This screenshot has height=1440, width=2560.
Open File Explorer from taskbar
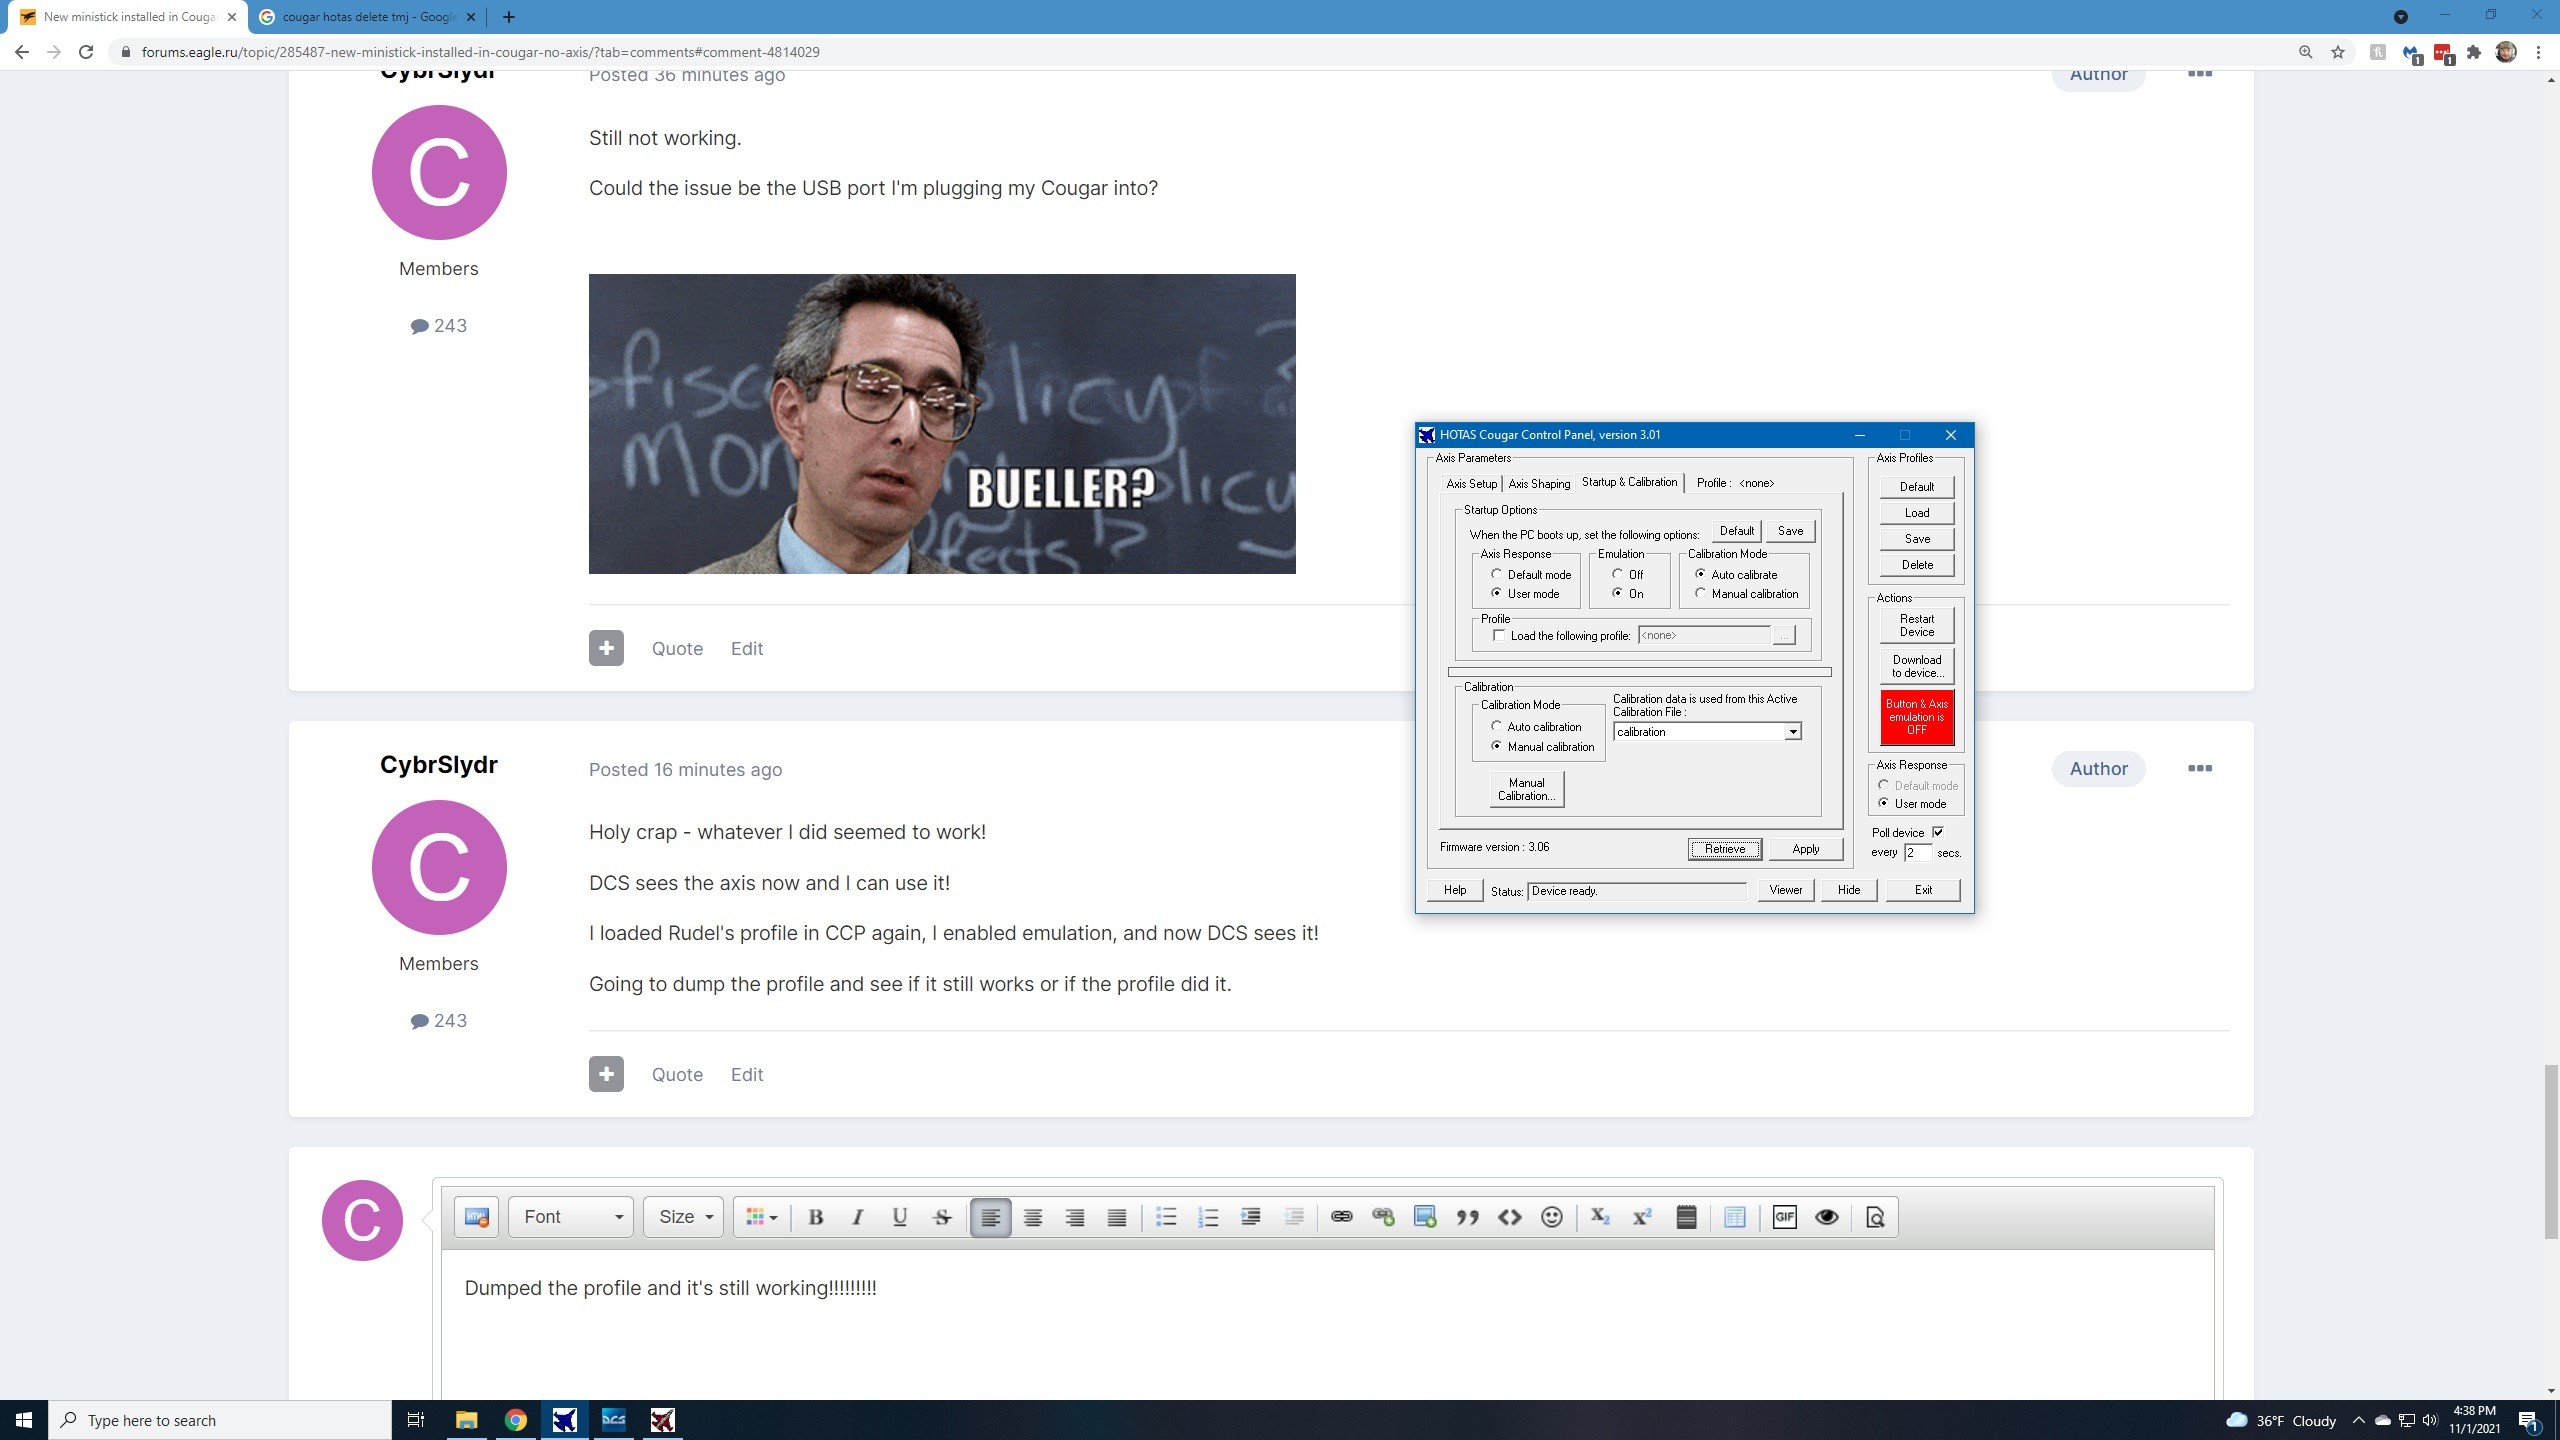(466, 1420)
